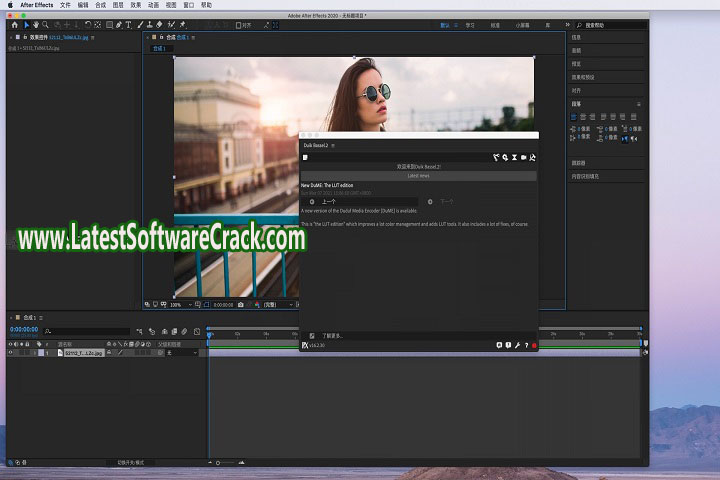The height and width of the screenshot is (480, 720).
Task: Go to the Home screen icon
Action: tap(15, 25)
